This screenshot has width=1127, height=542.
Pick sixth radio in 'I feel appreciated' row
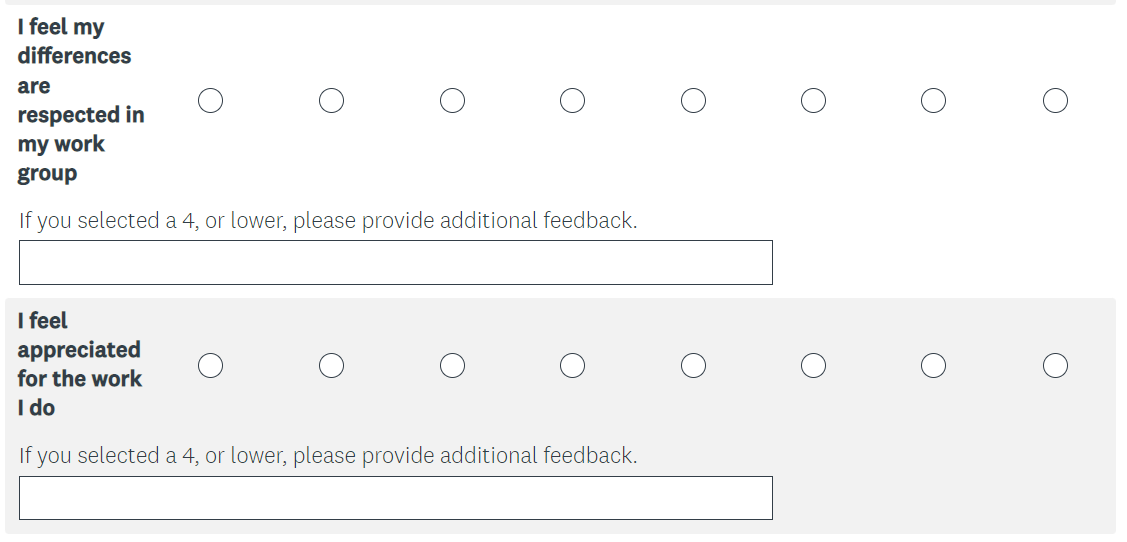coord(813,366)
